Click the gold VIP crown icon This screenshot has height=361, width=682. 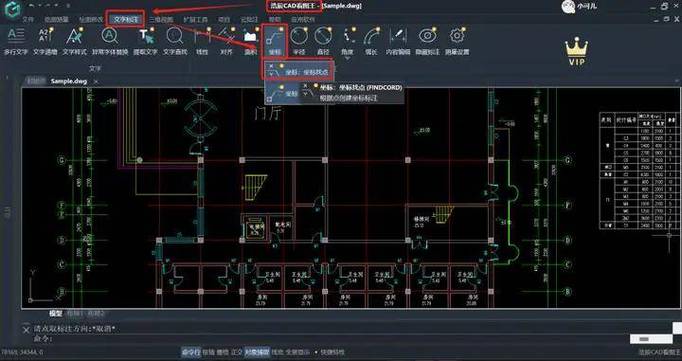click(x=577, y=51)
